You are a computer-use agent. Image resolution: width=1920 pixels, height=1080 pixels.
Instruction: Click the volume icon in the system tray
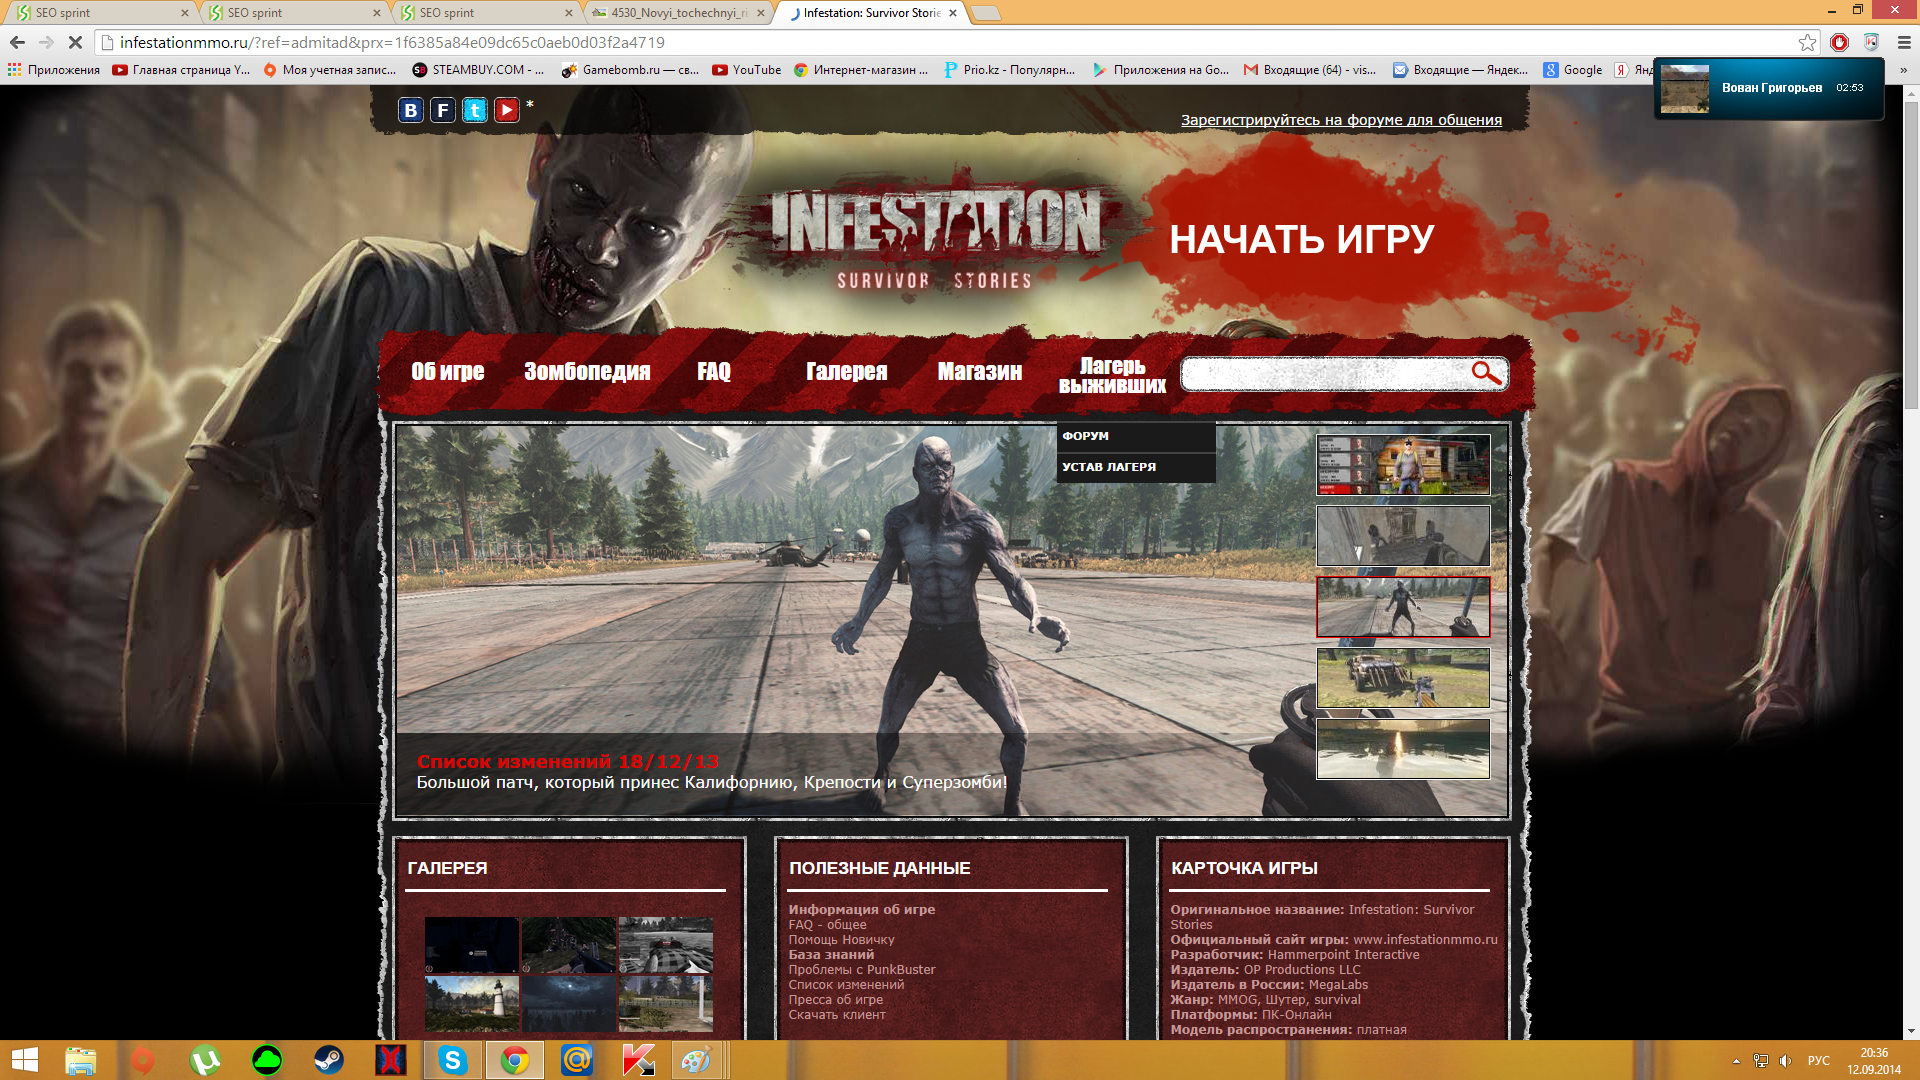pyautogui.click(x=1786, y=1061)
